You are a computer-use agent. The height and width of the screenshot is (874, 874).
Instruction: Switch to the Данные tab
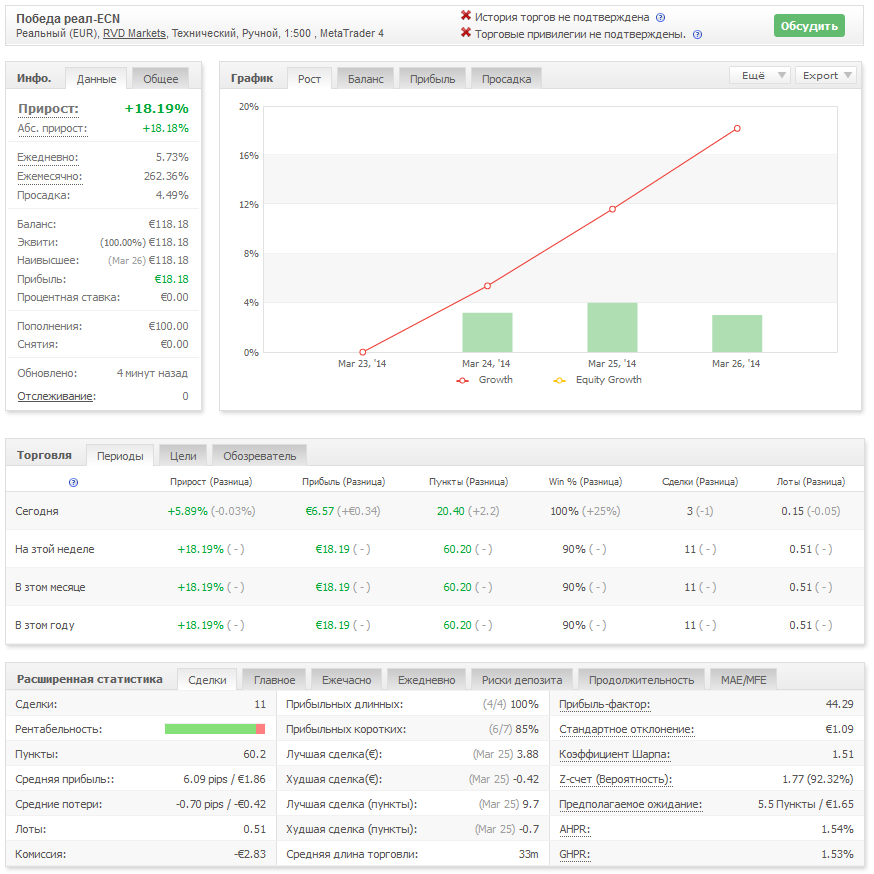[96, 79]
